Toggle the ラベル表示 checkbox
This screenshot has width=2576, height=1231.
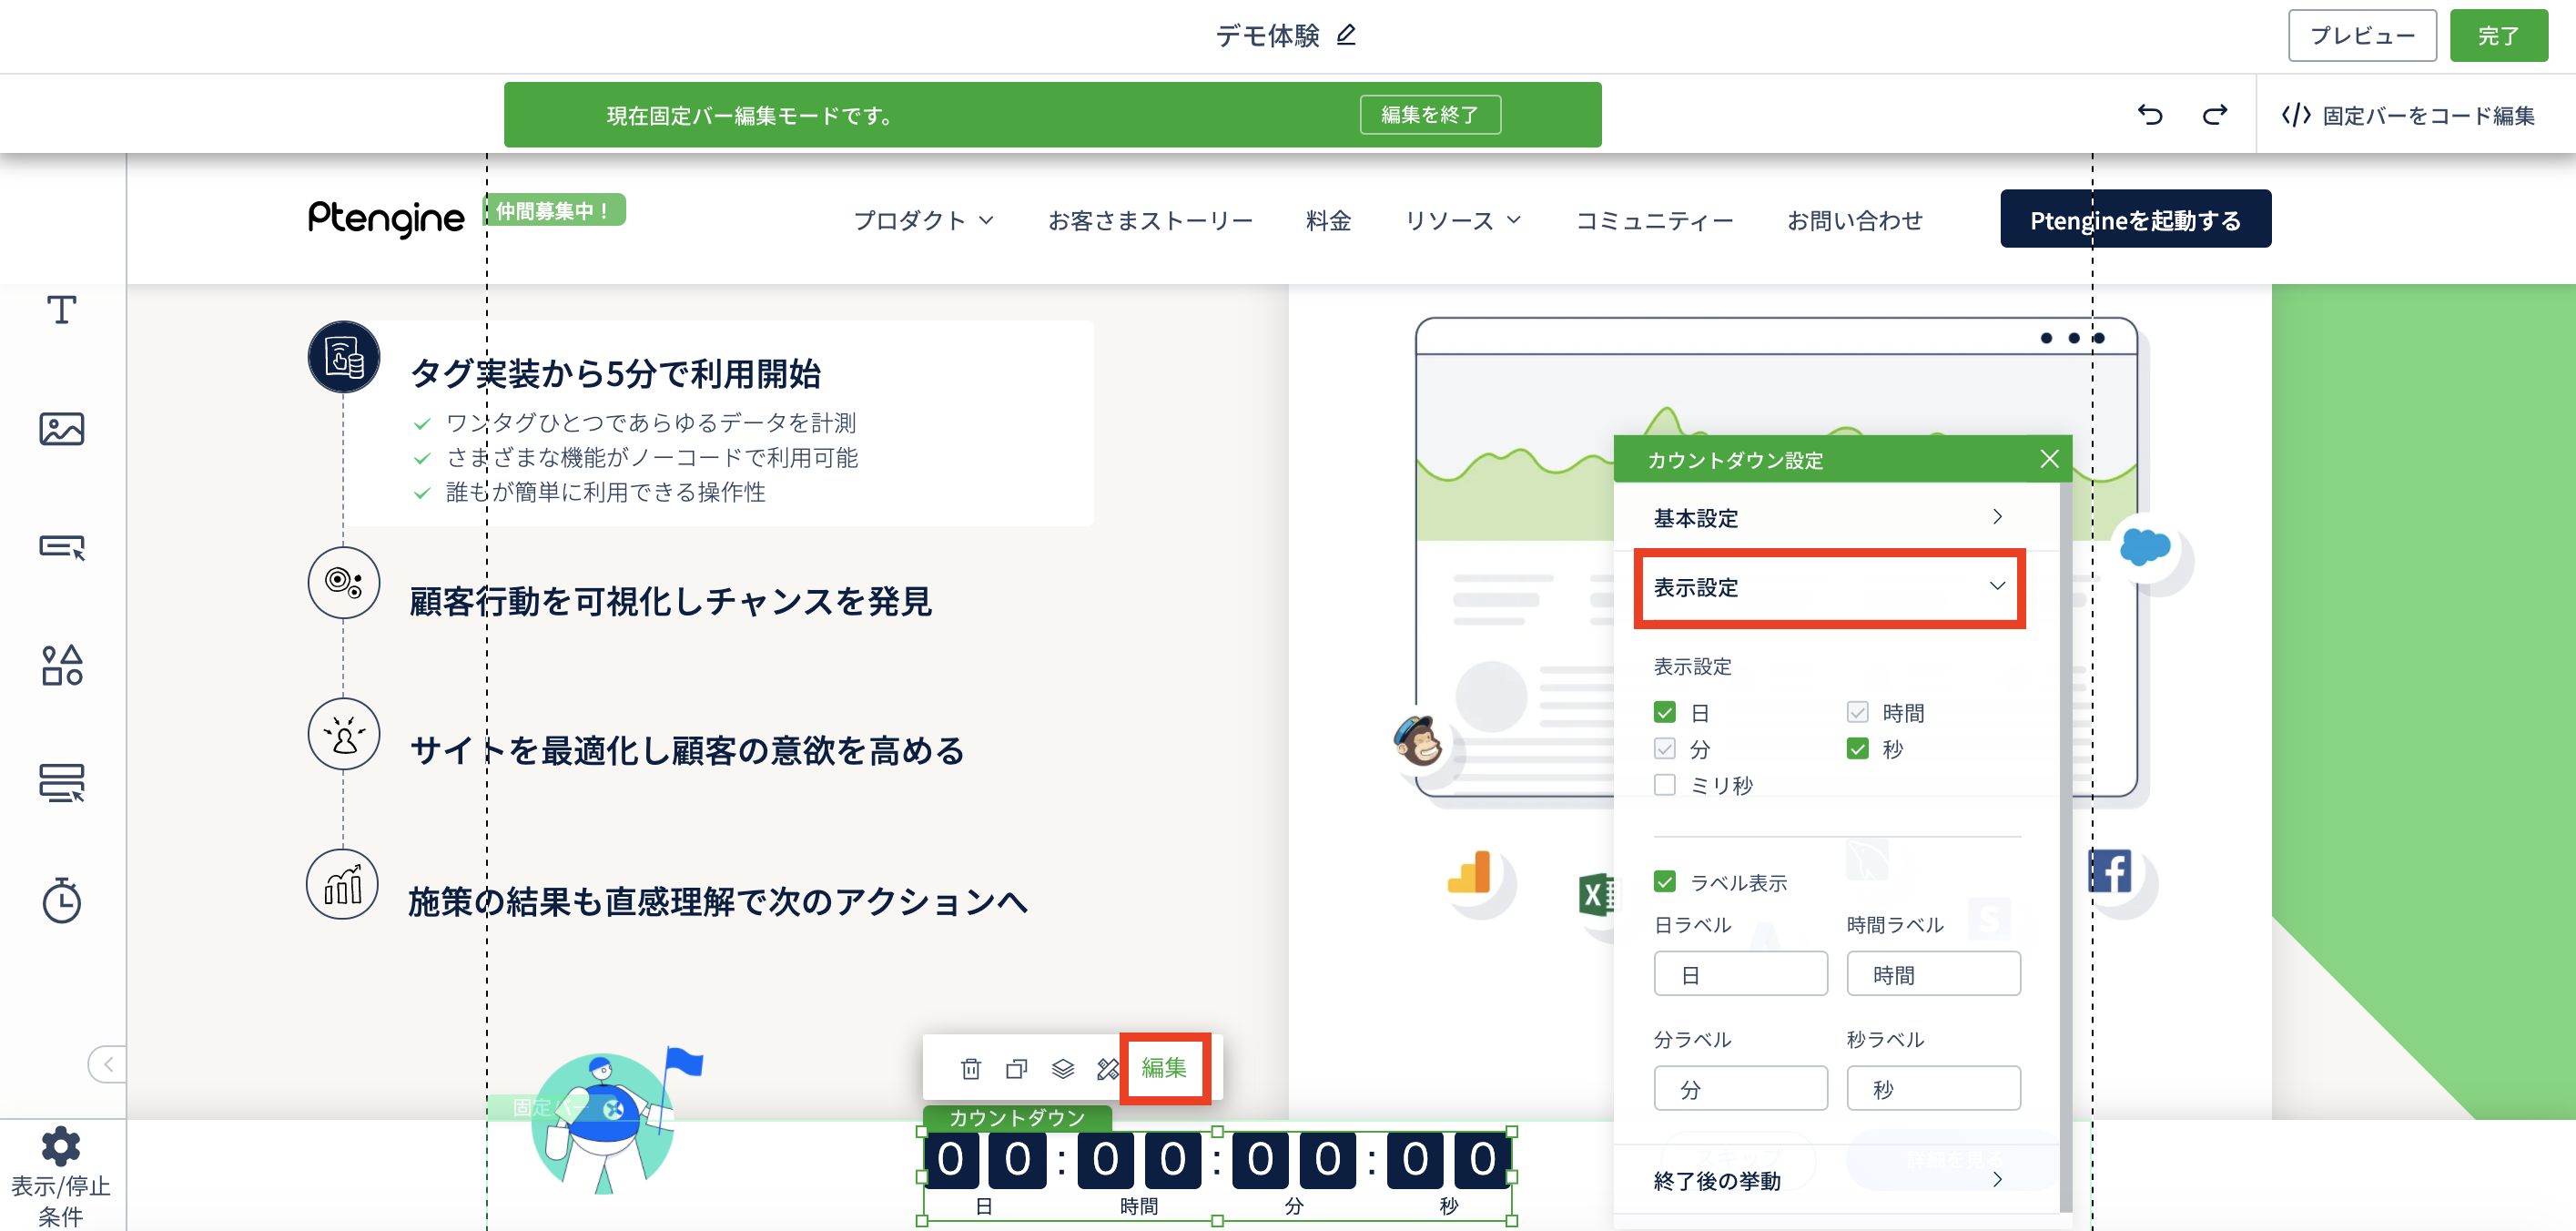point(1664,881)
